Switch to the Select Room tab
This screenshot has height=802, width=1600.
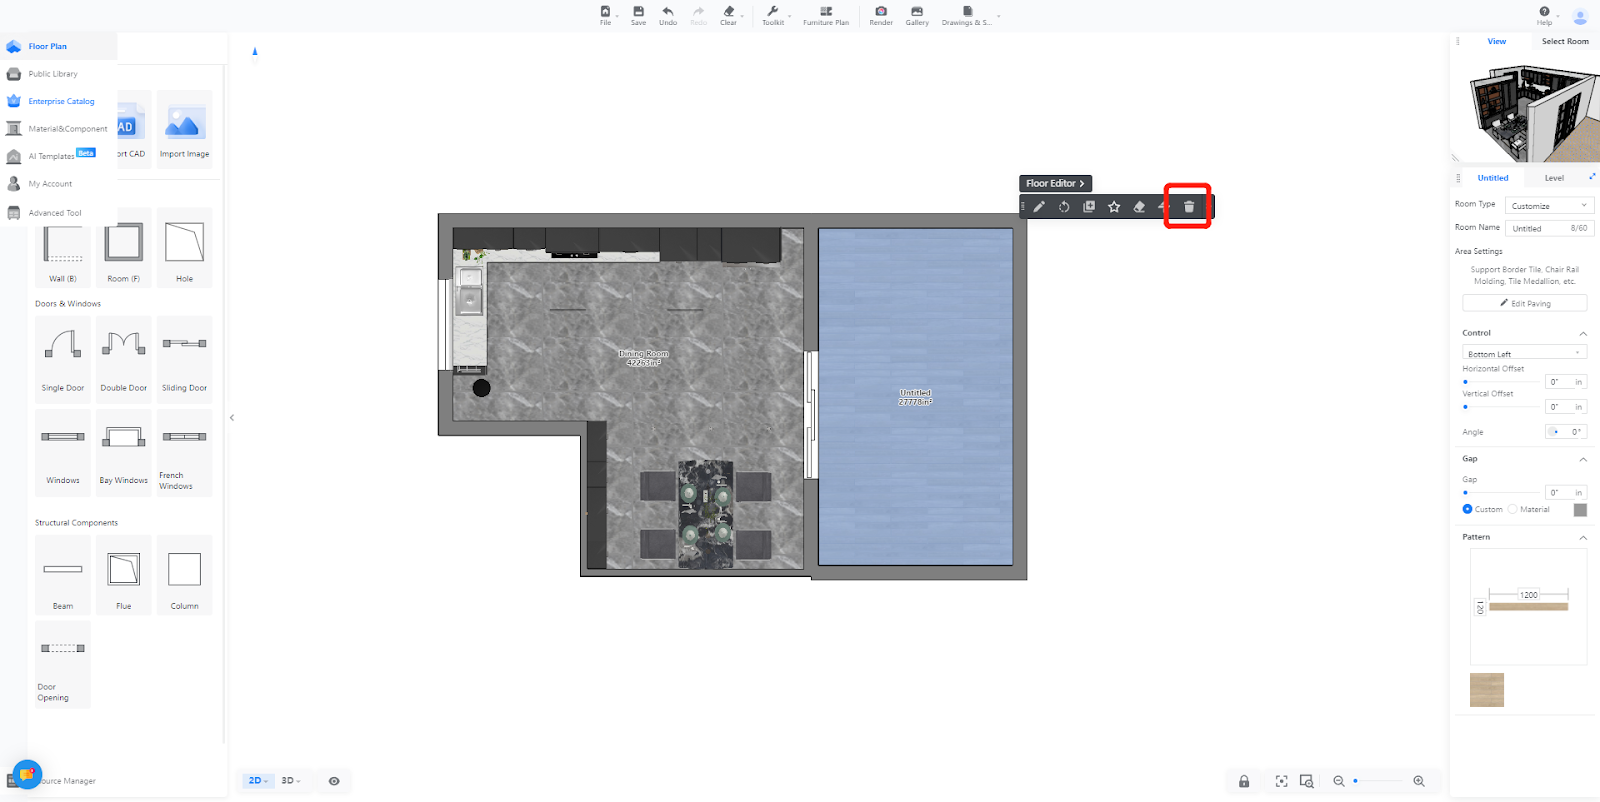pos(1565,41)
